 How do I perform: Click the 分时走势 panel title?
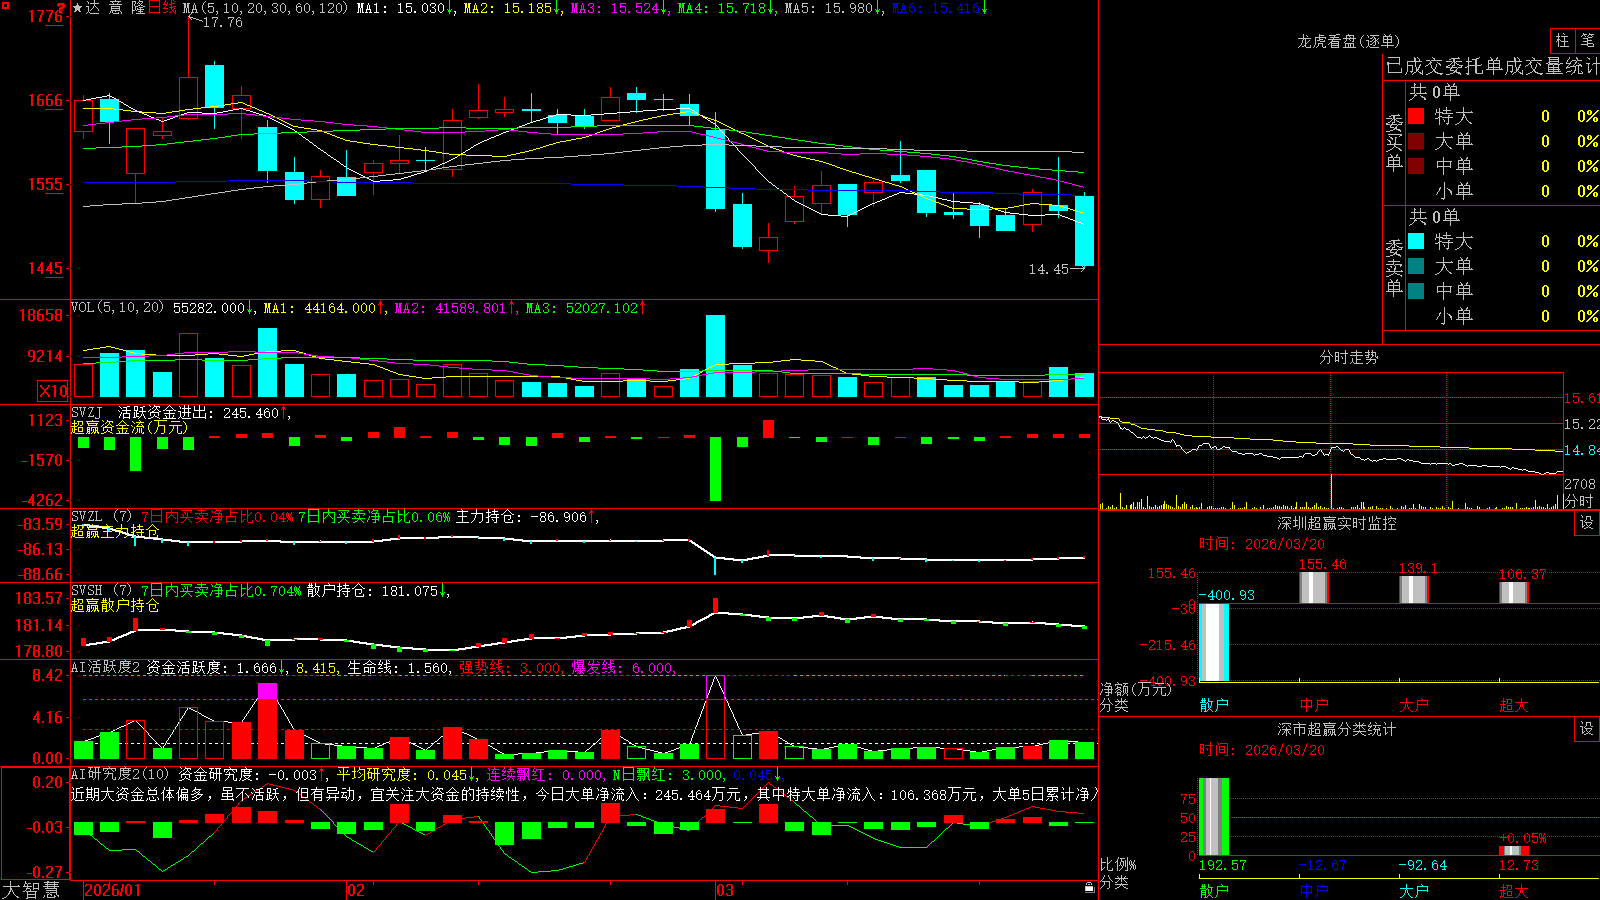coord(1349,357)
